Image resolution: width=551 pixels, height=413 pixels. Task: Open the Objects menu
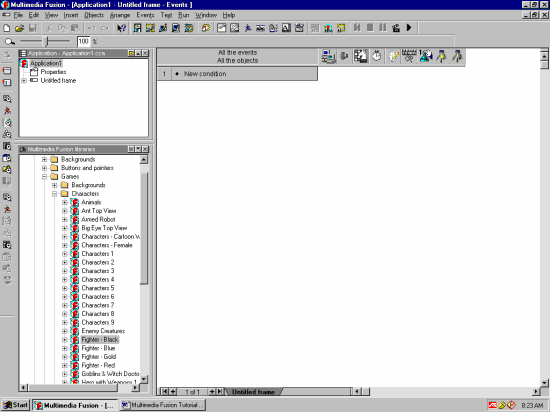tap(94, 15)
